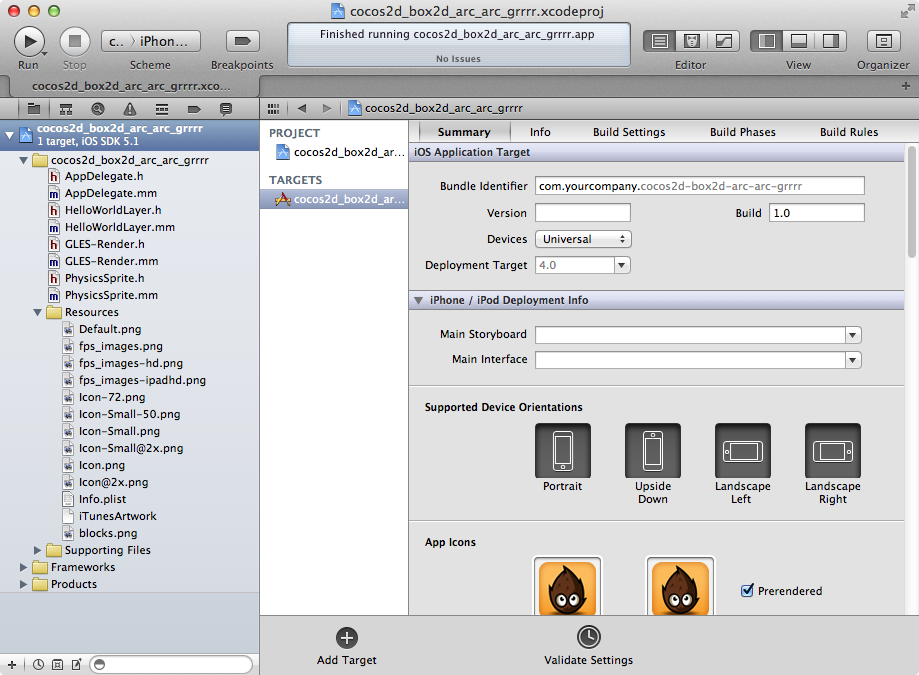Click the navigator filter search field
This screenshot has height=675, width=919.
tap(171, 664)
